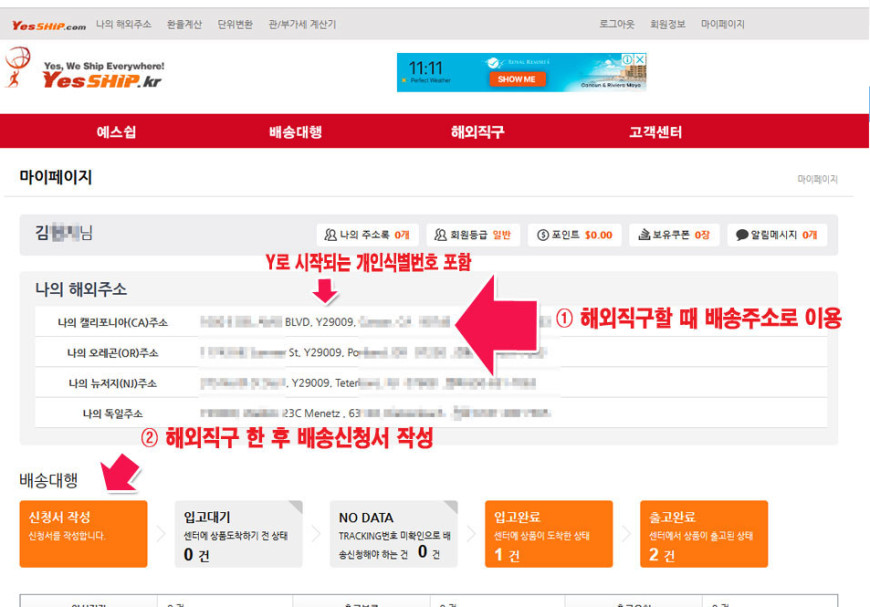Open 보유쿠폰 0장 button
870x607 pixels.
674,235
